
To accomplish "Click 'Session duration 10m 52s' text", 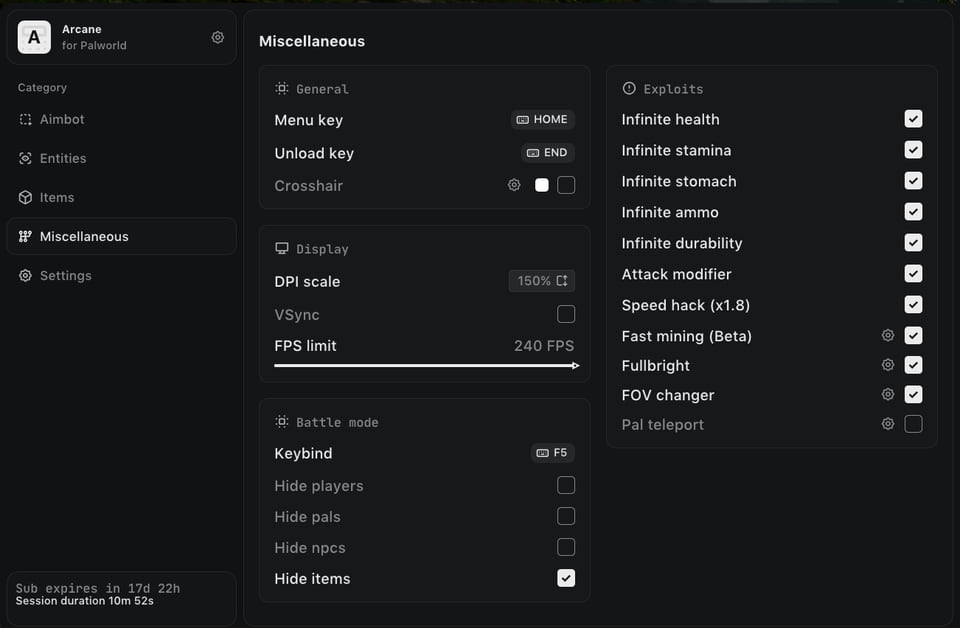I will coord(84,601).
